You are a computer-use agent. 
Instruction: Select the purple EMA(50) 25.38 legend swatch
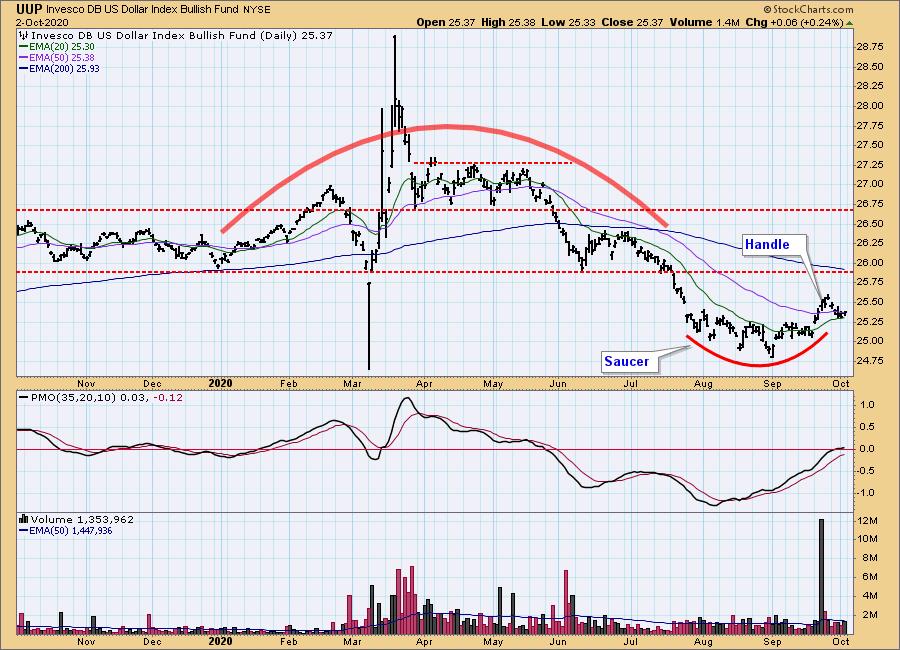click(24, 57)
